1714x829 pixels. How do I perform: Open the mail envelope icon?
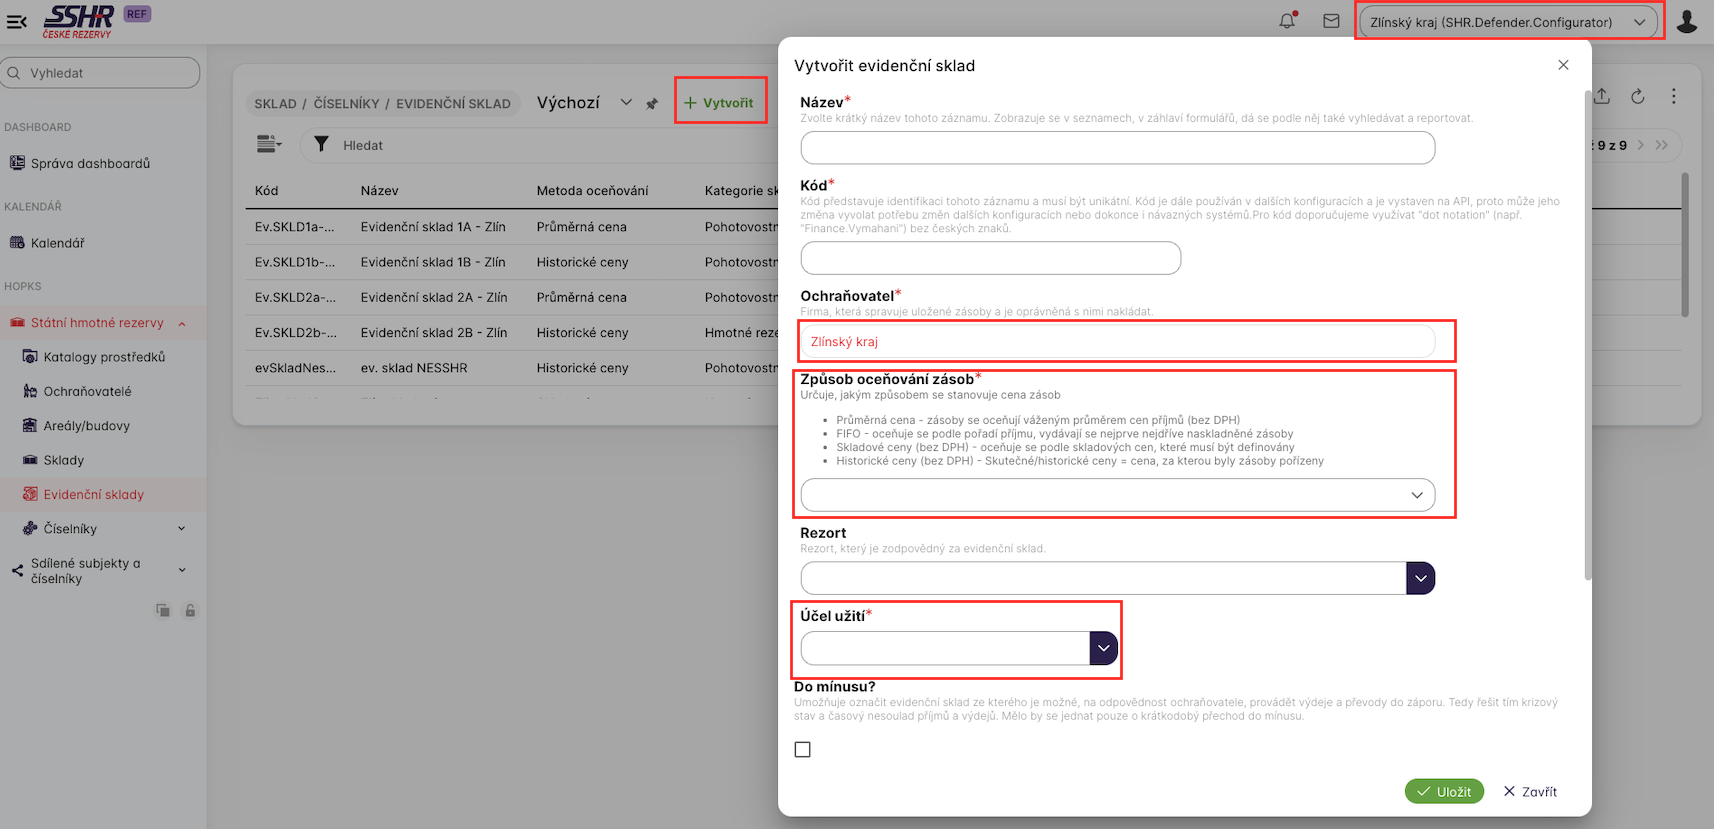[1331, 21]
